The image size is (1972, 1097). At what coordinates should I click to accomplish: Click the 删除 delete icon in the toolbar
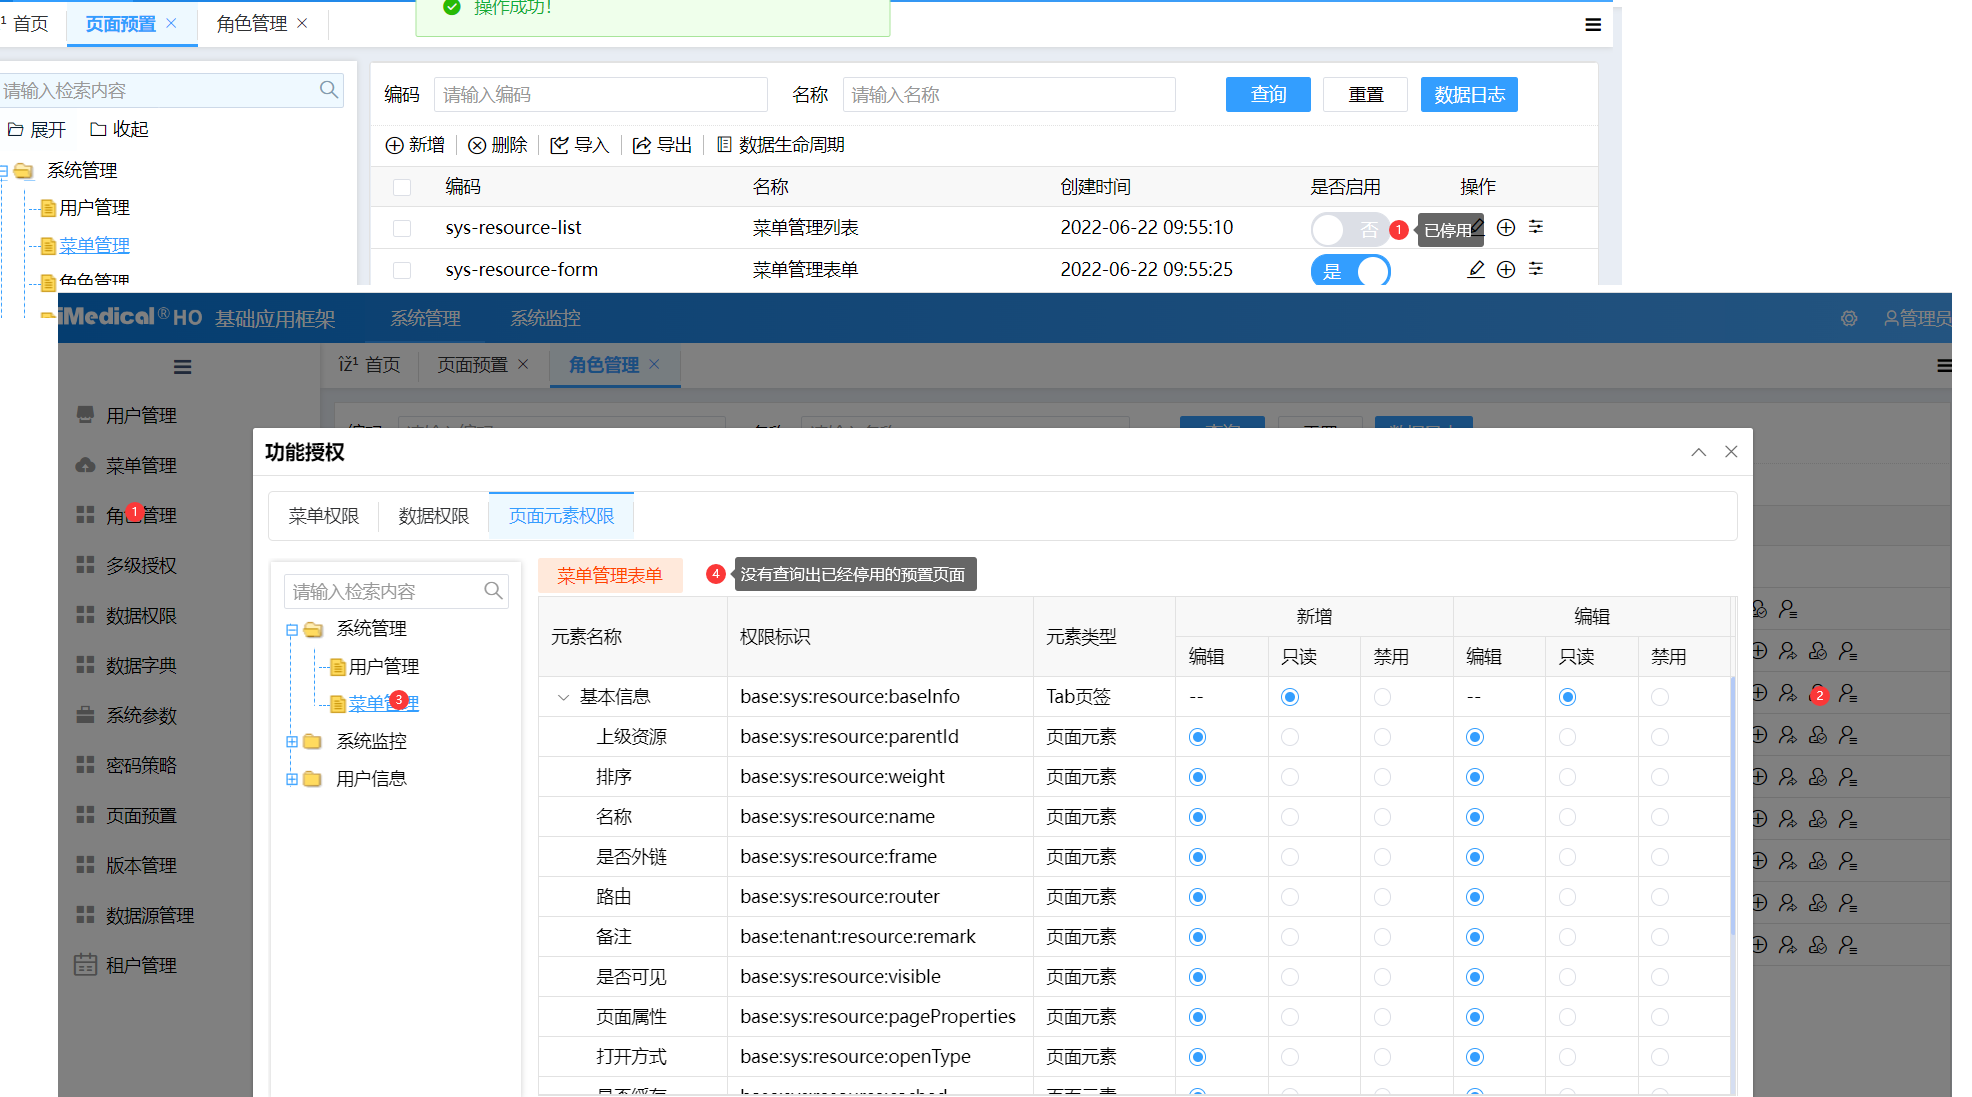[477, 146]
